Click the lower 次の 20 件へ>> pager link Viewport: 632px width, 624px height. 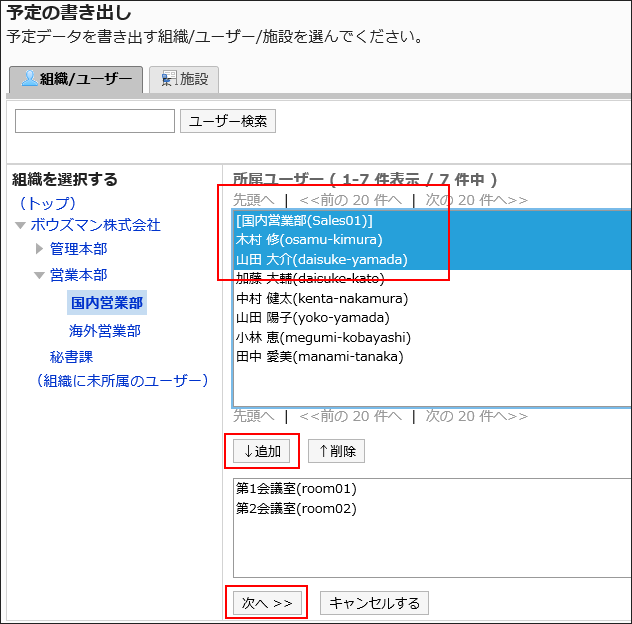[x=476, y=416]
